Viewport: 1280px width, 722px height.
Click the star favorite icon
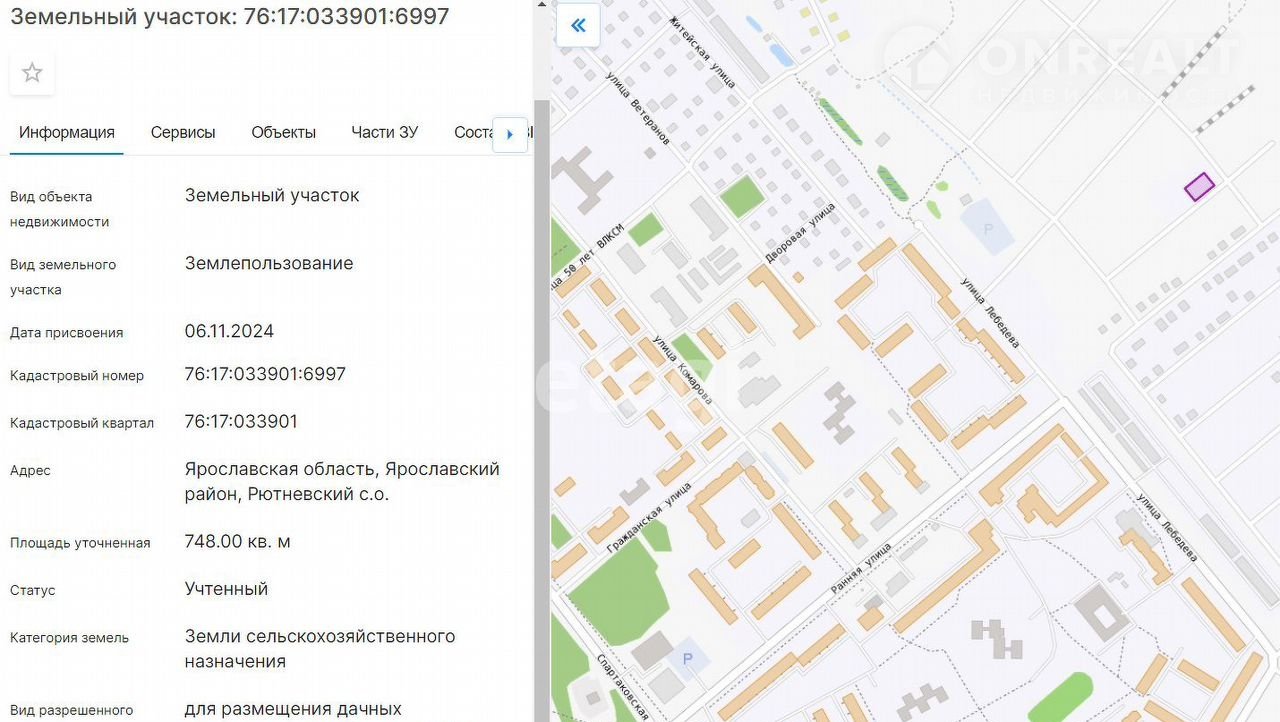pos(32,73)
